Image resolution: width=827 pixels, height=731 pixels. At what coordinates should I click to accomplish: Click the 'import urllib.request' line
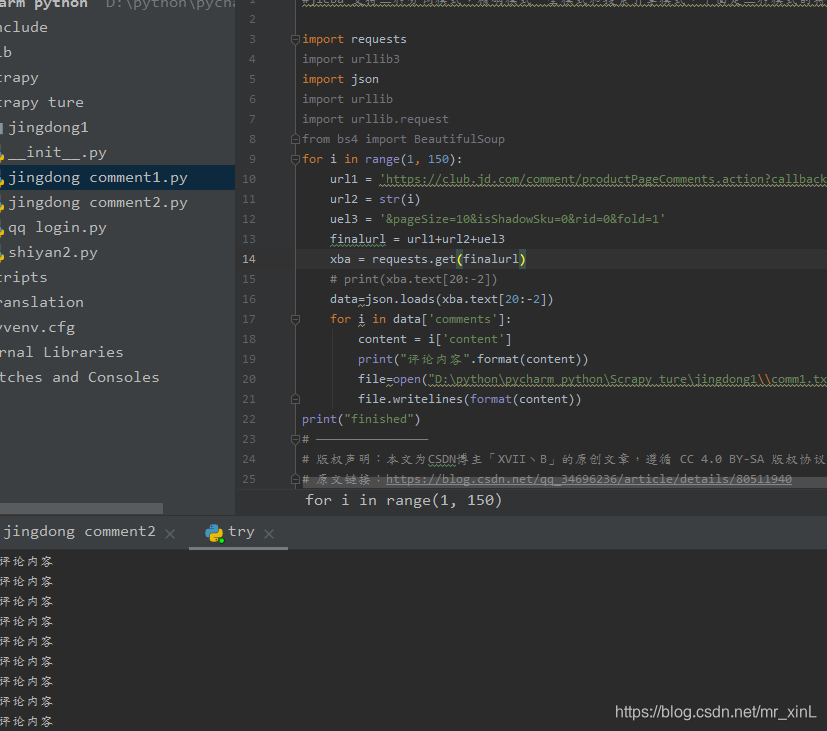[375, 119]
